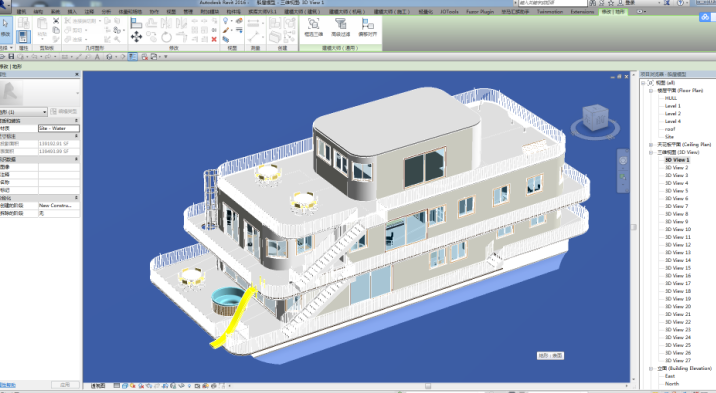716x393 pixels.
Task: Collapse the first Properties section header arrow
Action: [76, 121]
